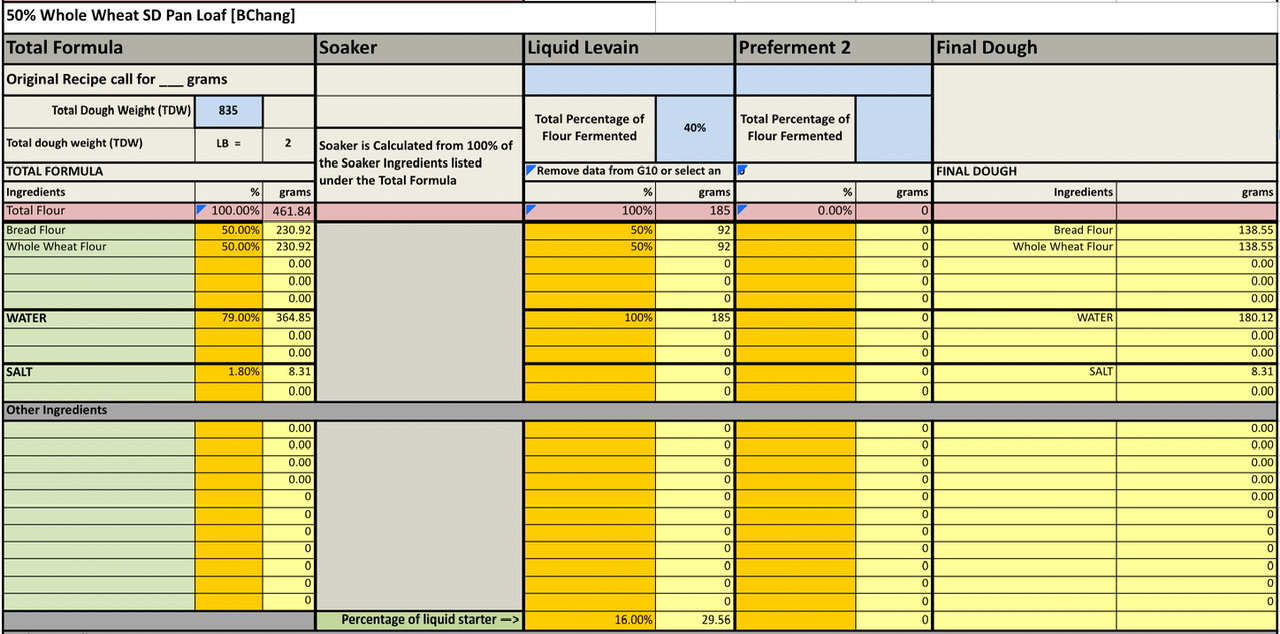Click the LB value cell containing 2
The width and height of the screenshot is (1280, 634).
click(288, 143)
